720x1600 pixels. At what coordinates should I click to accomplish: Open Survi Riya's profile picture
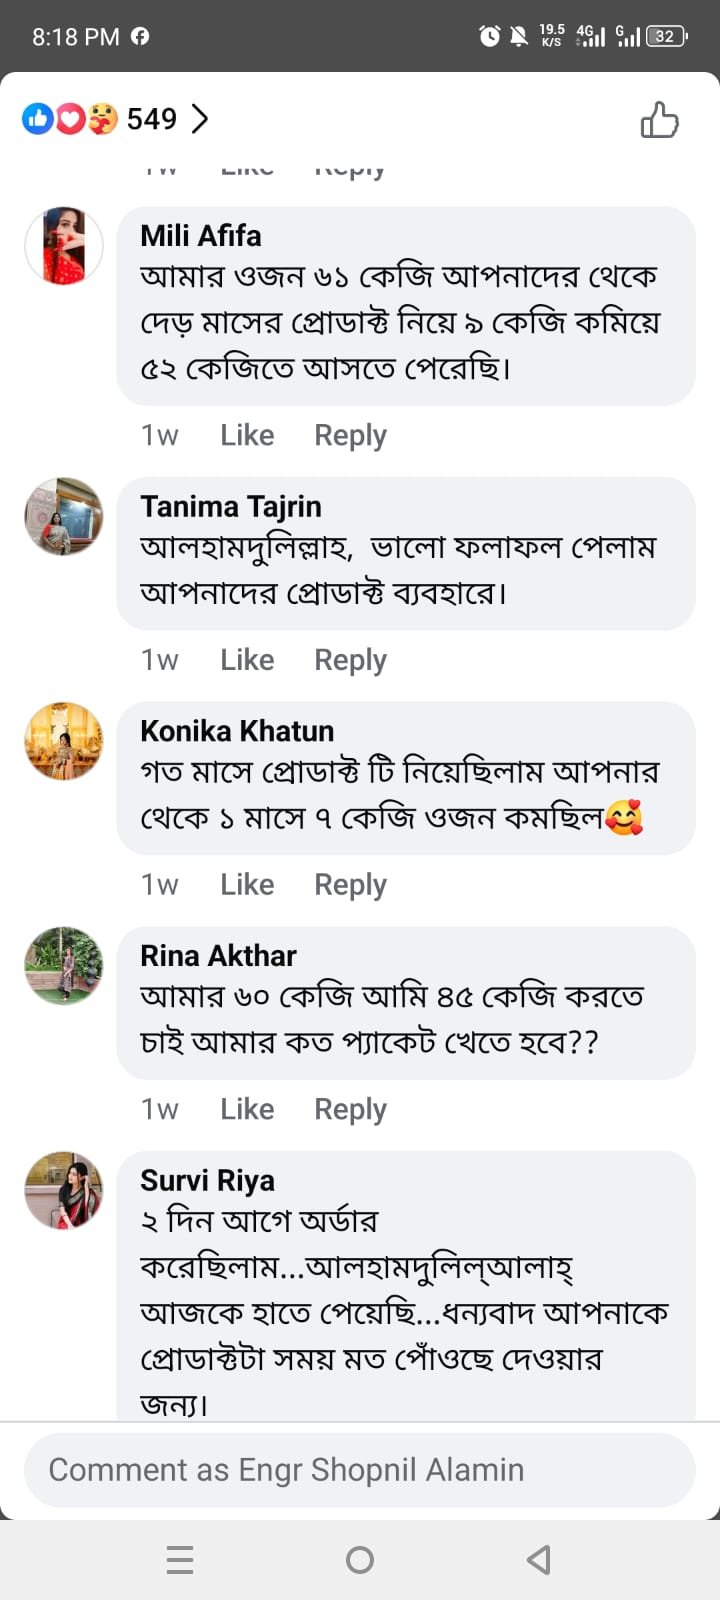click(x=64, y=1190)
